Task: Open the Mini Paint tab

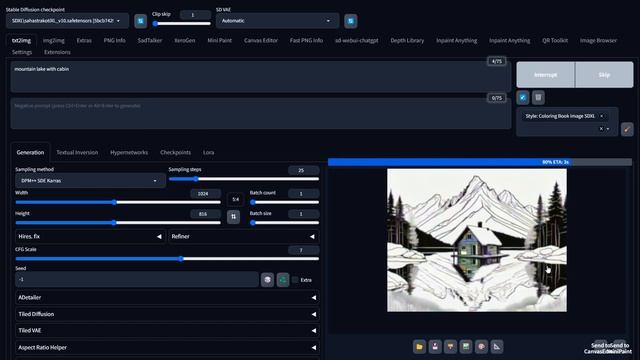Action: pyautogui.click(x=220, y=40)
